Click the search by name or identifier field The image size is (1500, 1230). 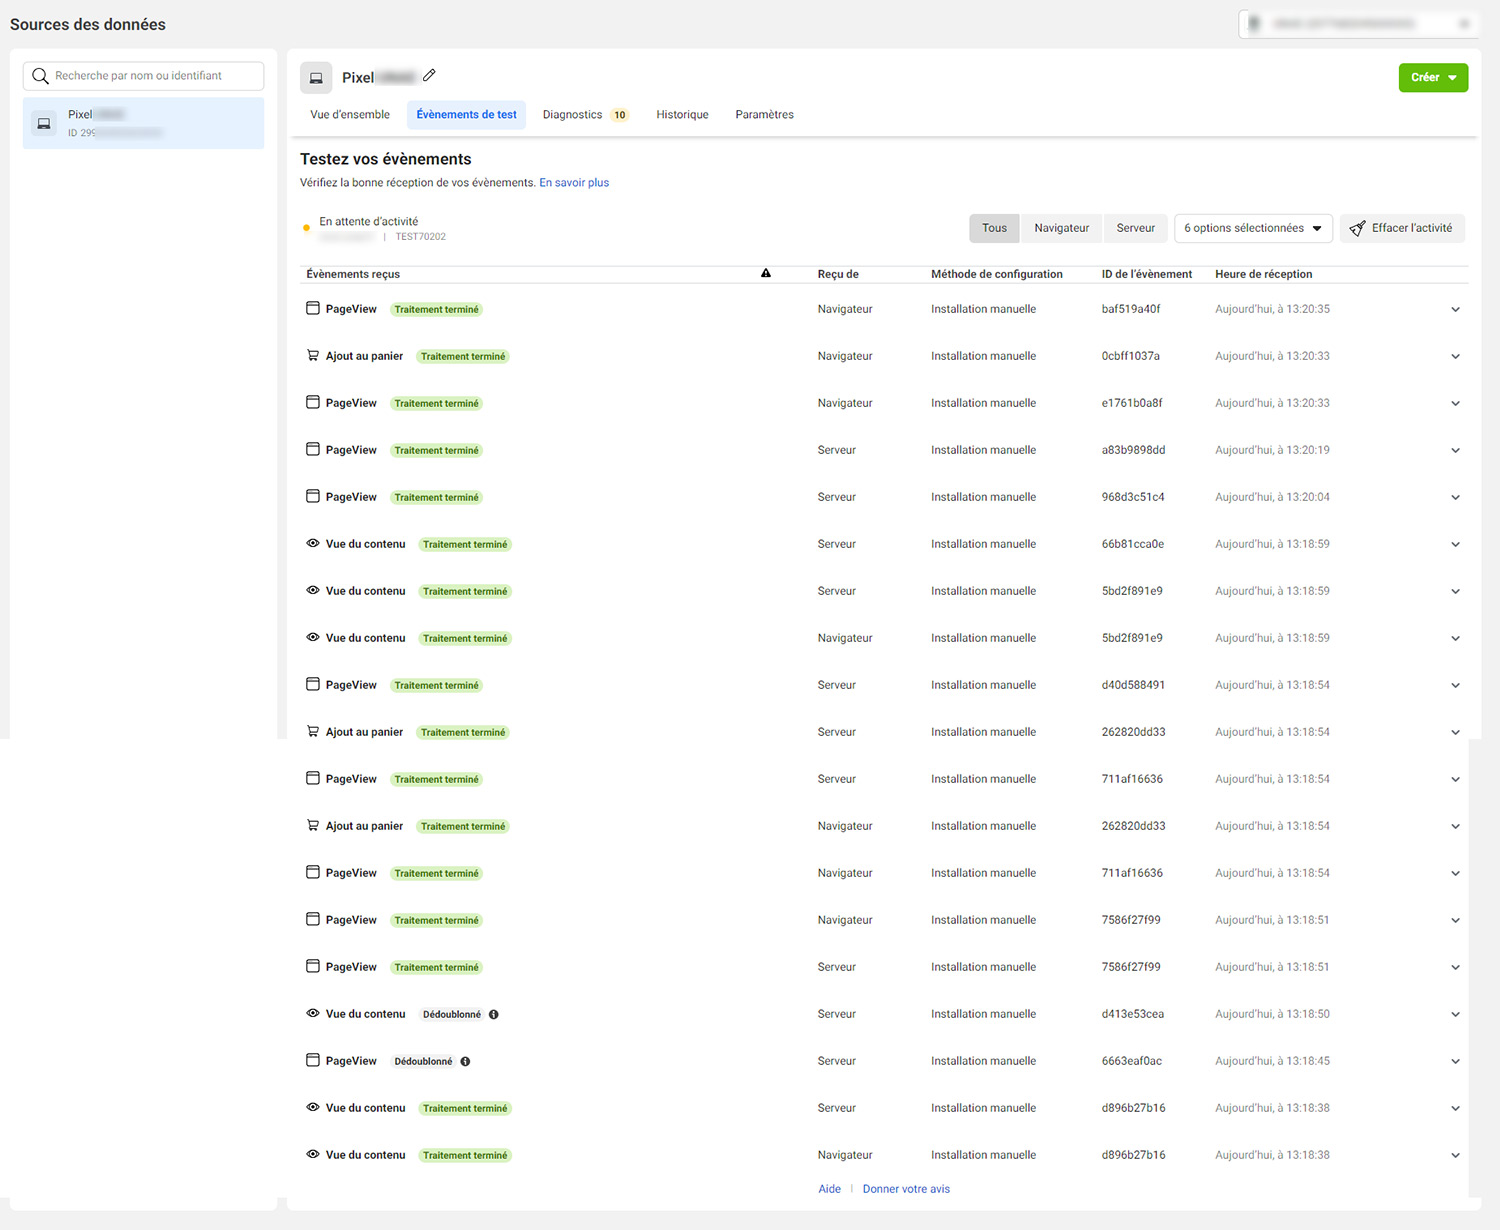pos(143,76)
